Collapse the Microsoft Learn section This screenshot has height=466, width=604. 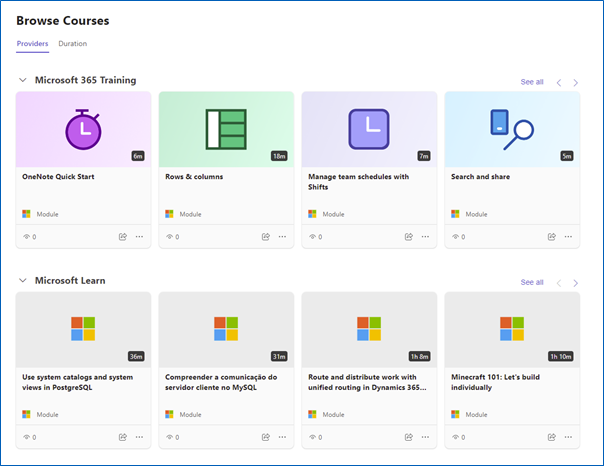click(x=23, y=280)
